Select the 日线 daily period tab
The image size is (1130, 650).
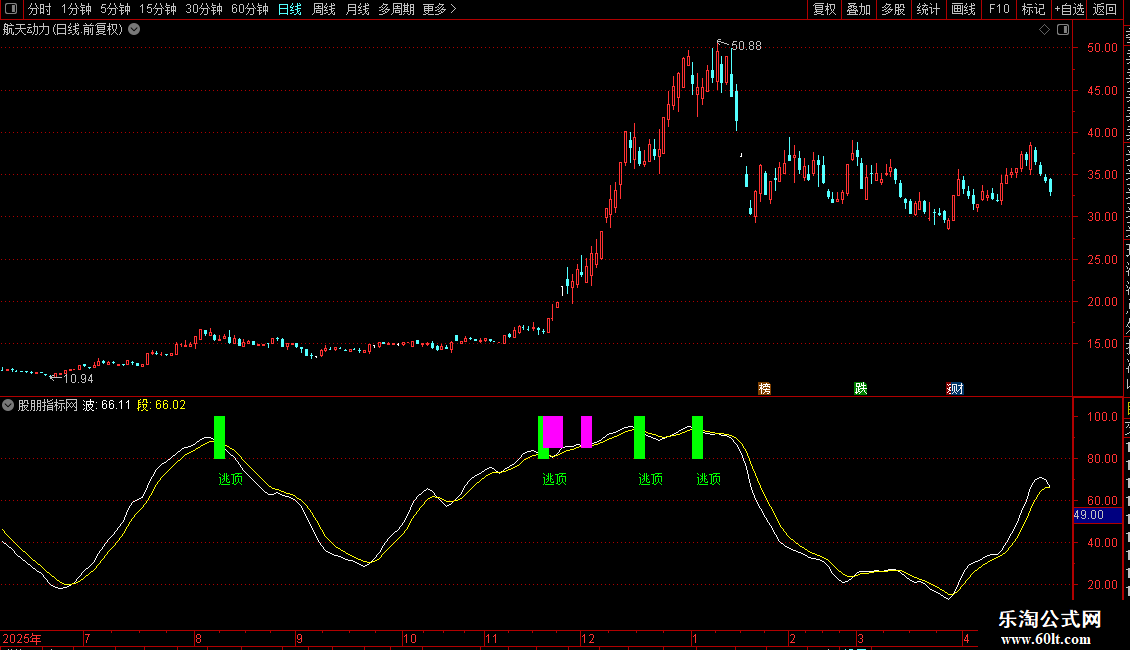click(x=290, y=9)
